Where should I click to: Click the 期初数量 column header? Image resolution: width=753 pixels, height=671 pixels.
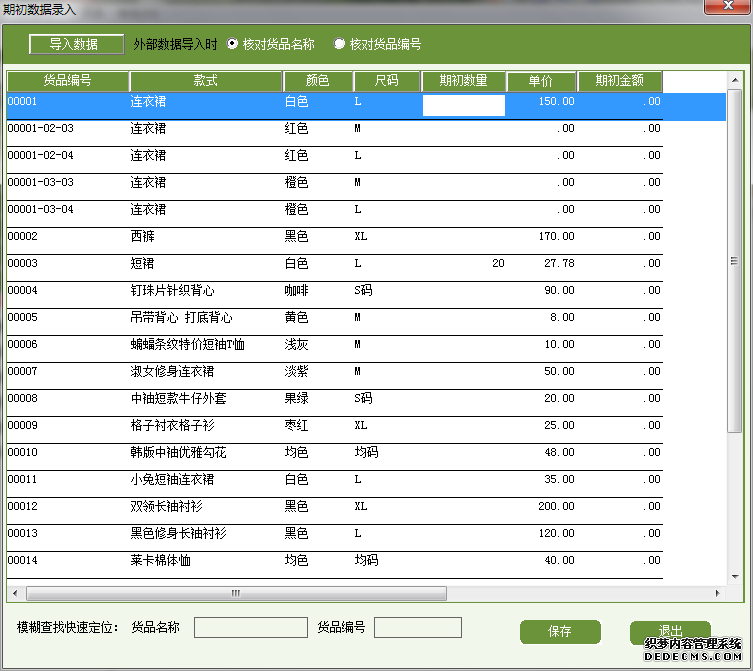[x=464, y=81]
